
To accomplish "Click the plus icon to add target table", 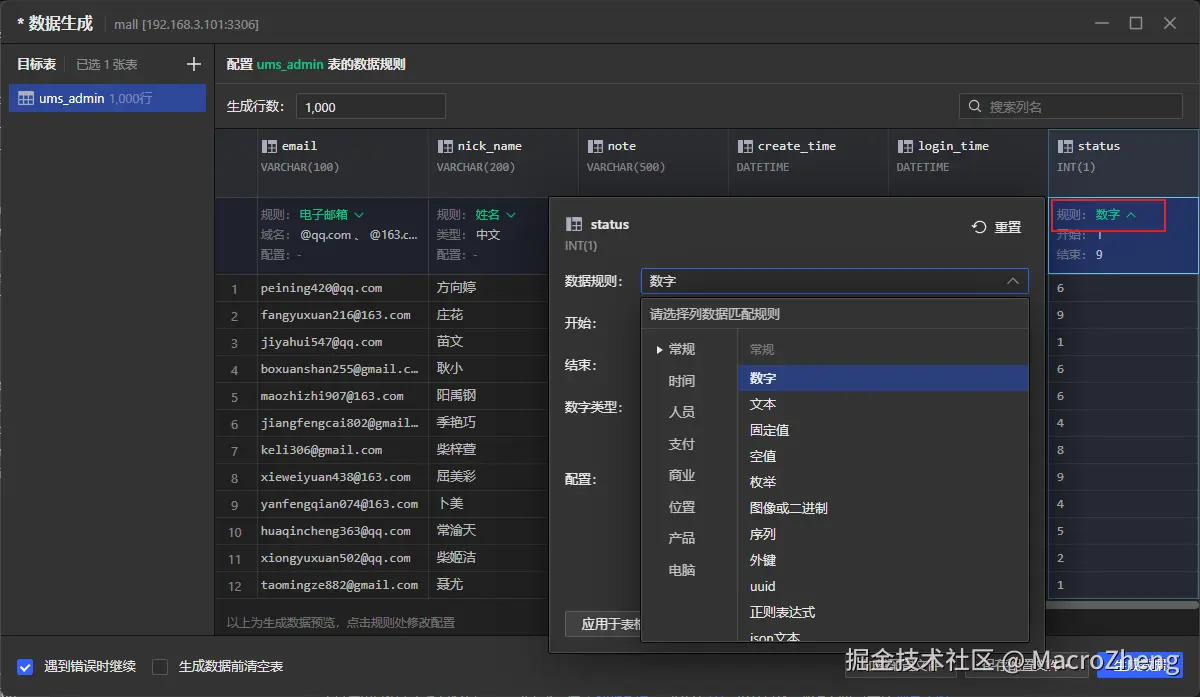I will pyautogui.click(x=194, y=65).
